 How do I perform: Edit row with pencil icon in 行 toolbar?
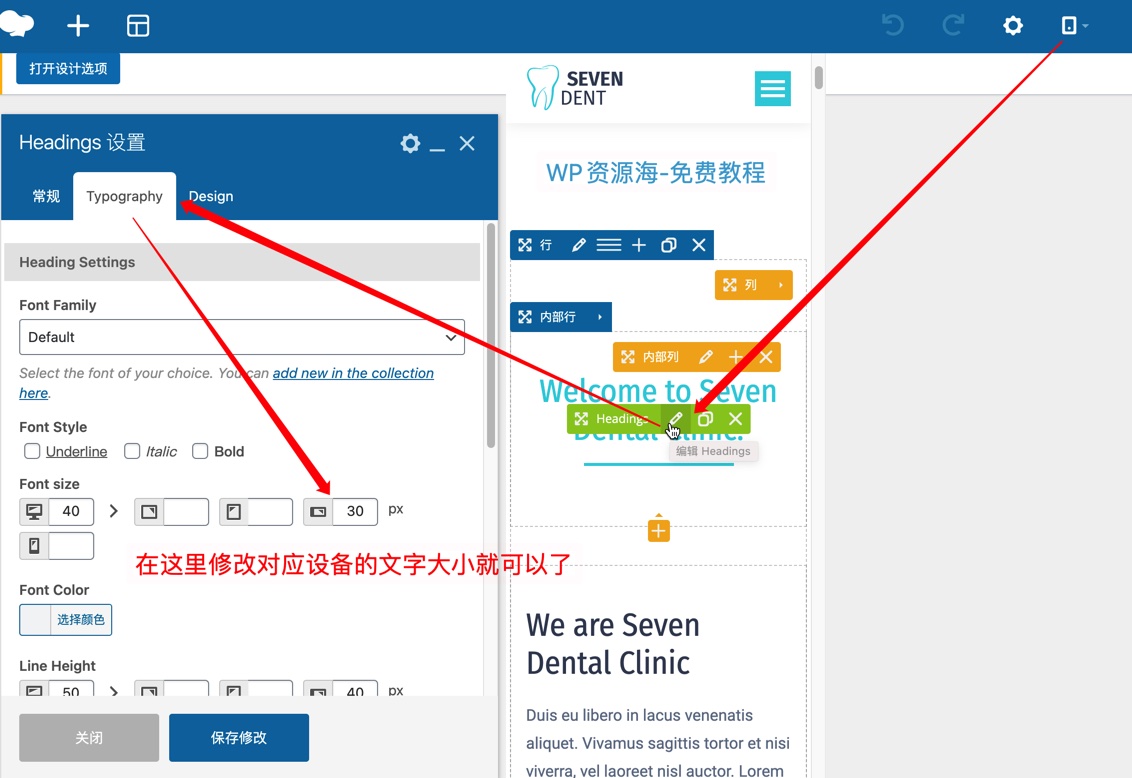pos(578,245)
